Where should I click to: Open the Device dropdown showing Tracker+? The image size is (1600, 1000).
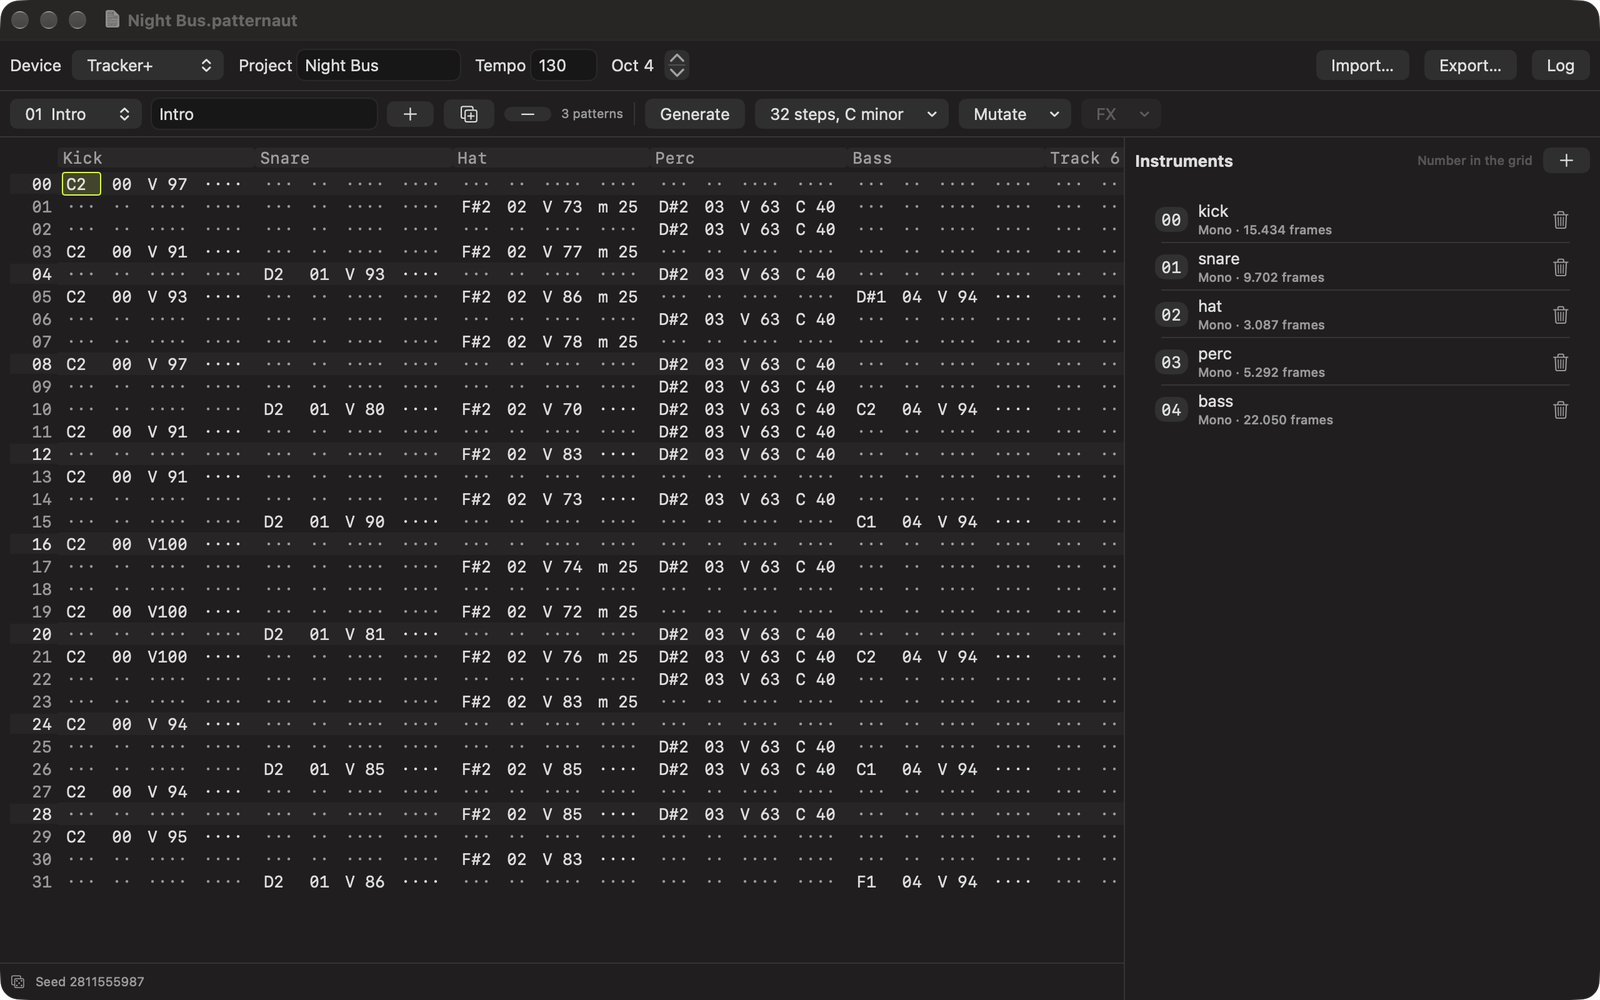(x=148, y=65)
